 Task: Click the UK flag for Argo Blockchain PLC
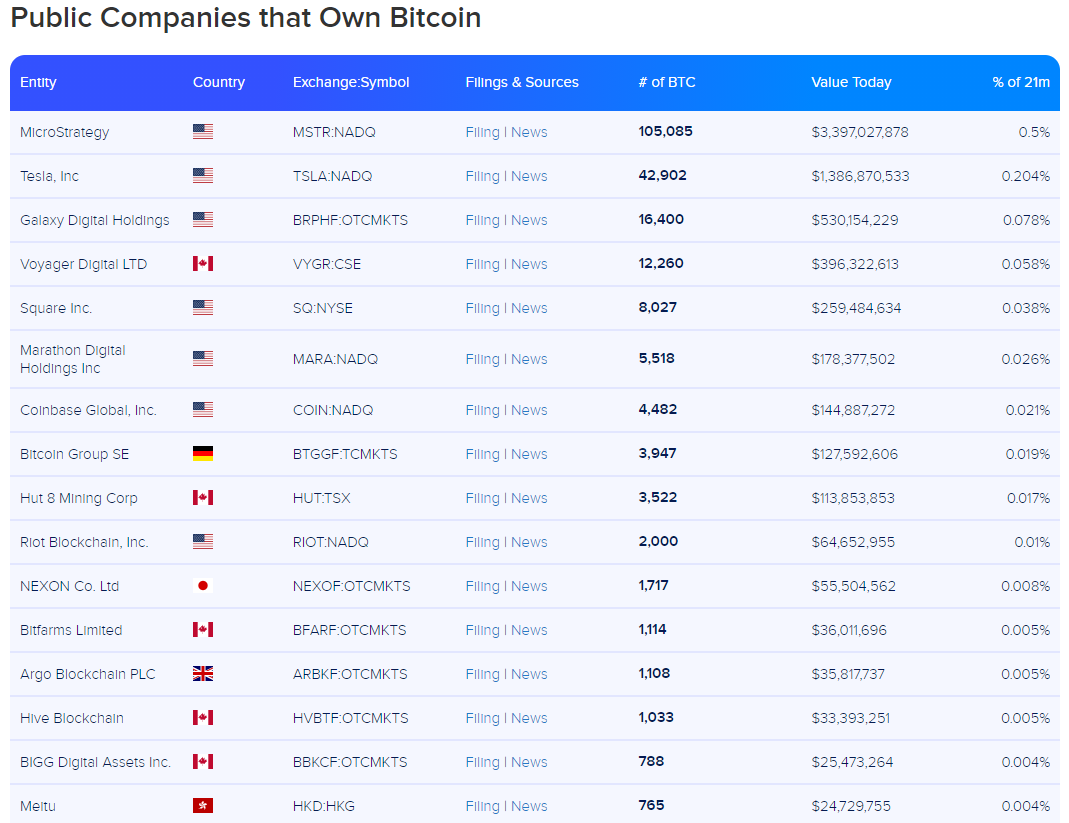click(x=203, y=674)
